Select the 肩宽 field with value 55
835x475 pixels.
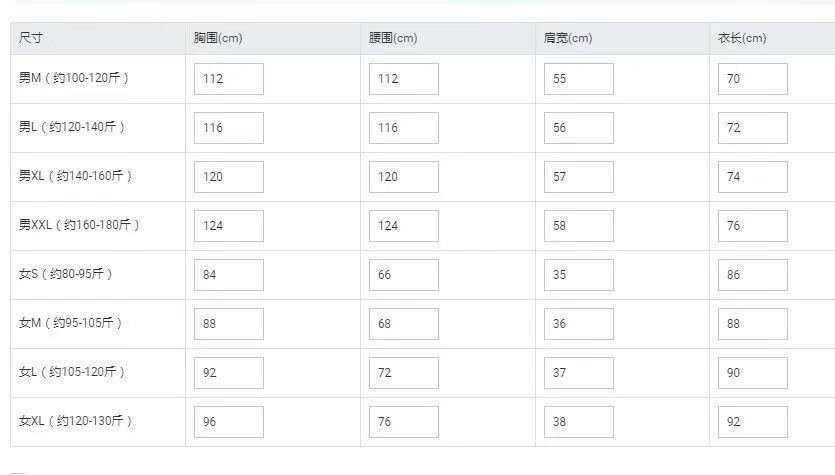click(578, 79)
